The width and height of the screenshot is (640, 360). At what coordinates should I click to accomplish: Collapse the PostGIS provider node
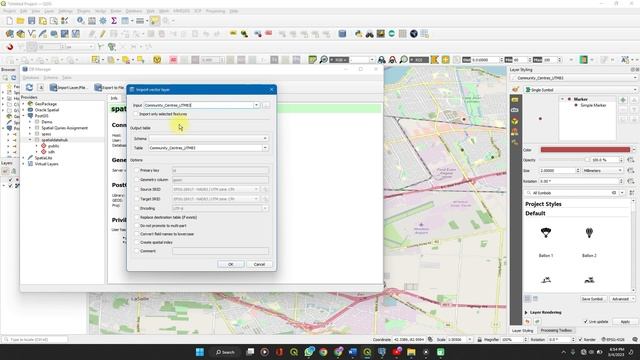pos(24,116)
